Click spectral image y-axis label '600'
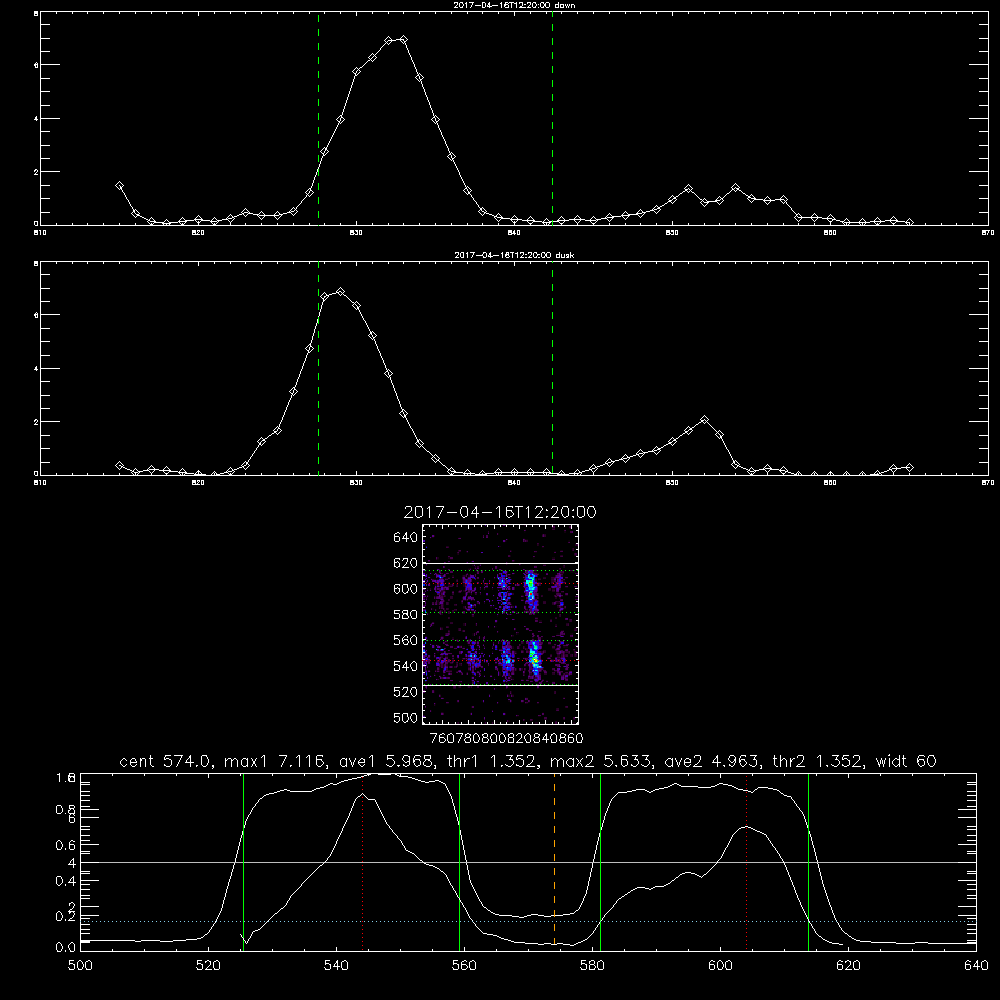This screenshot has height=1000, width=1000. click(x=406, y=589)
